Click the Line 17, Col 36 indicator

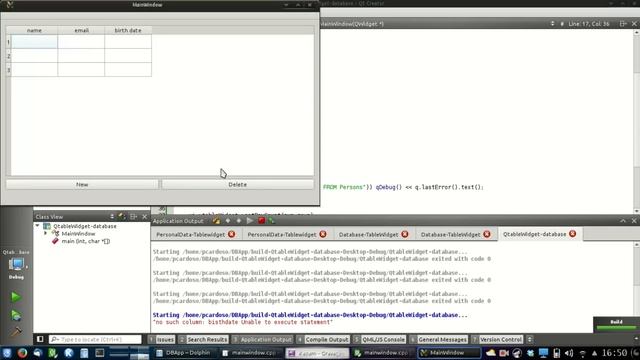[589, 24]
